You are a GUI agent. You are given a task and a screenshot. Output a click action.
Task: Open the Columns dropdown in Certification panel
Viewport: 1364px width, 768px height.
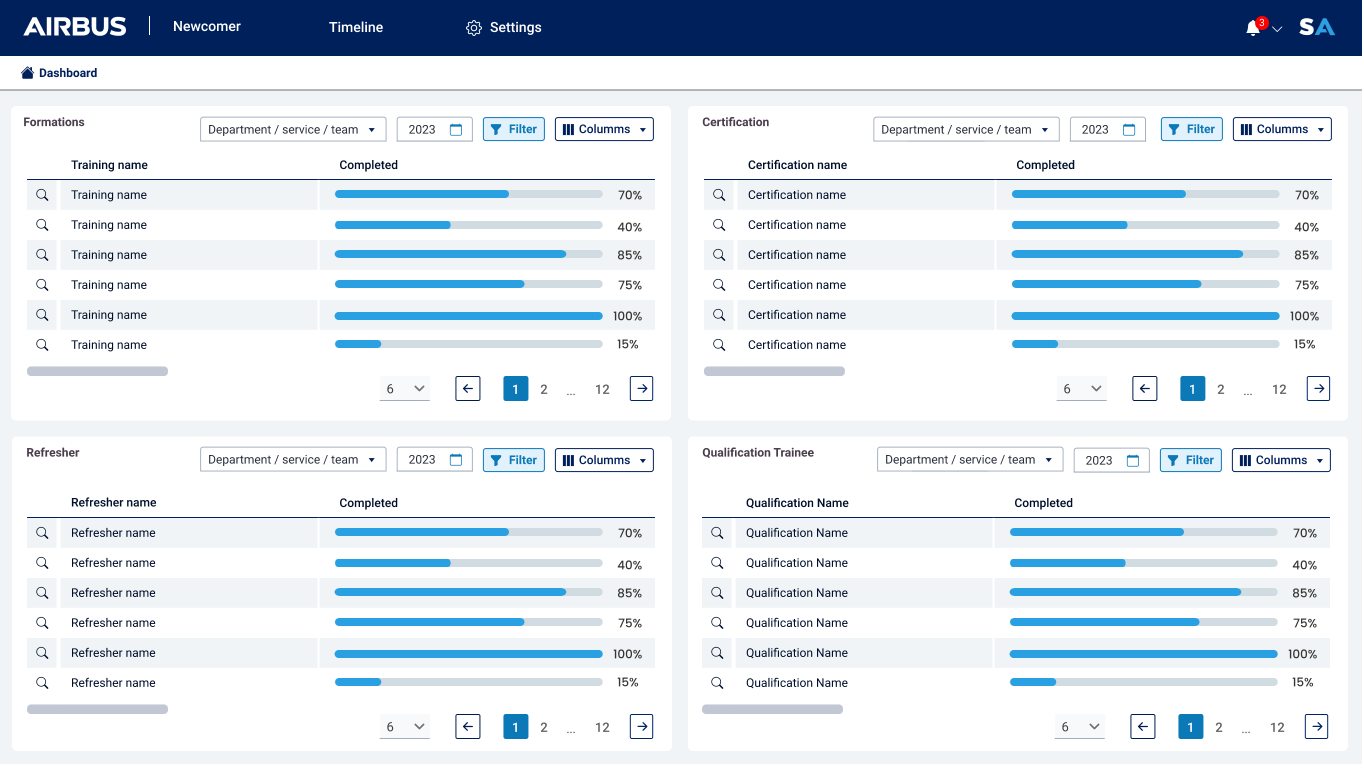[1281, 129]
